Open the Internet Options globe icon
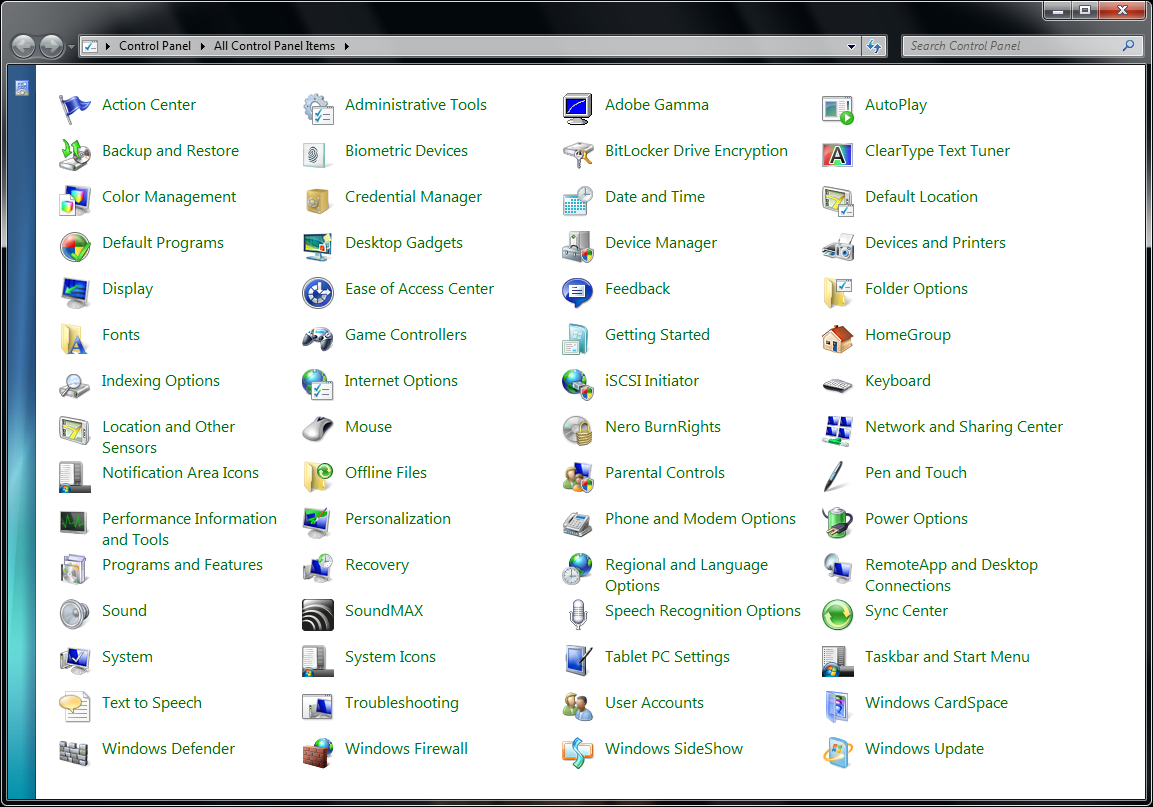The width and height of the screenshot is (1153, 807). click(x=318, y=385)
